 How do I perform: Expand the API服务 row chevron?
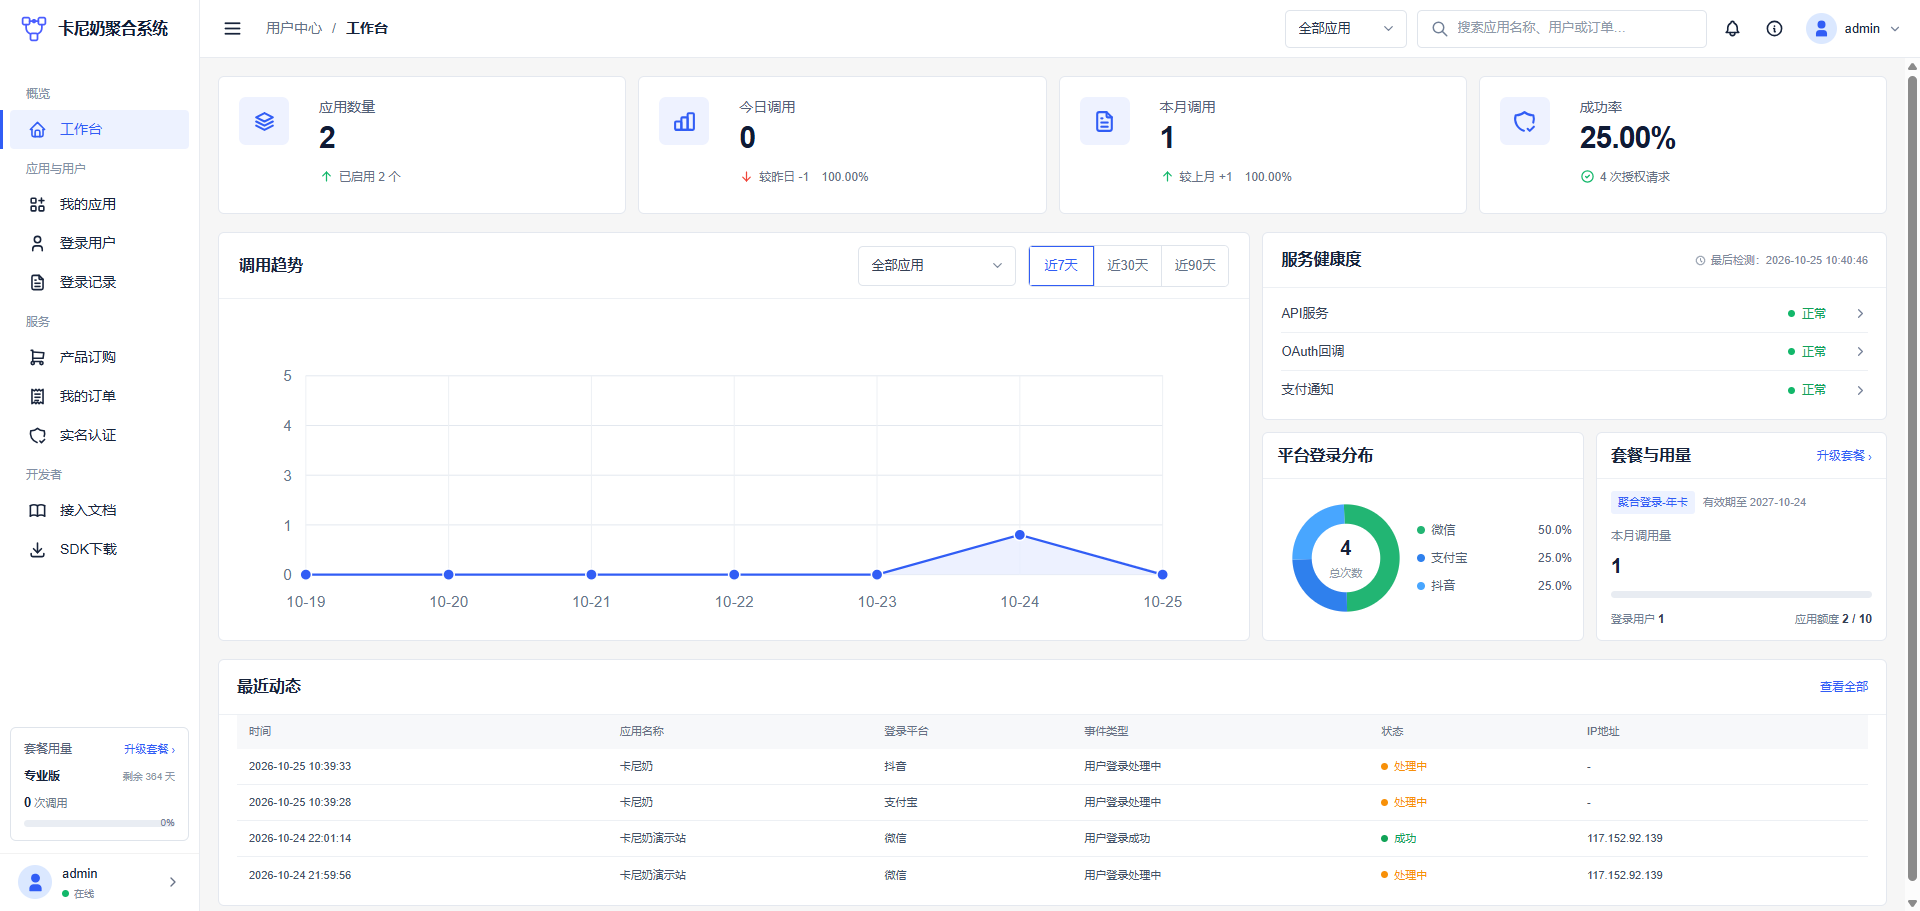coord(1860,313)
